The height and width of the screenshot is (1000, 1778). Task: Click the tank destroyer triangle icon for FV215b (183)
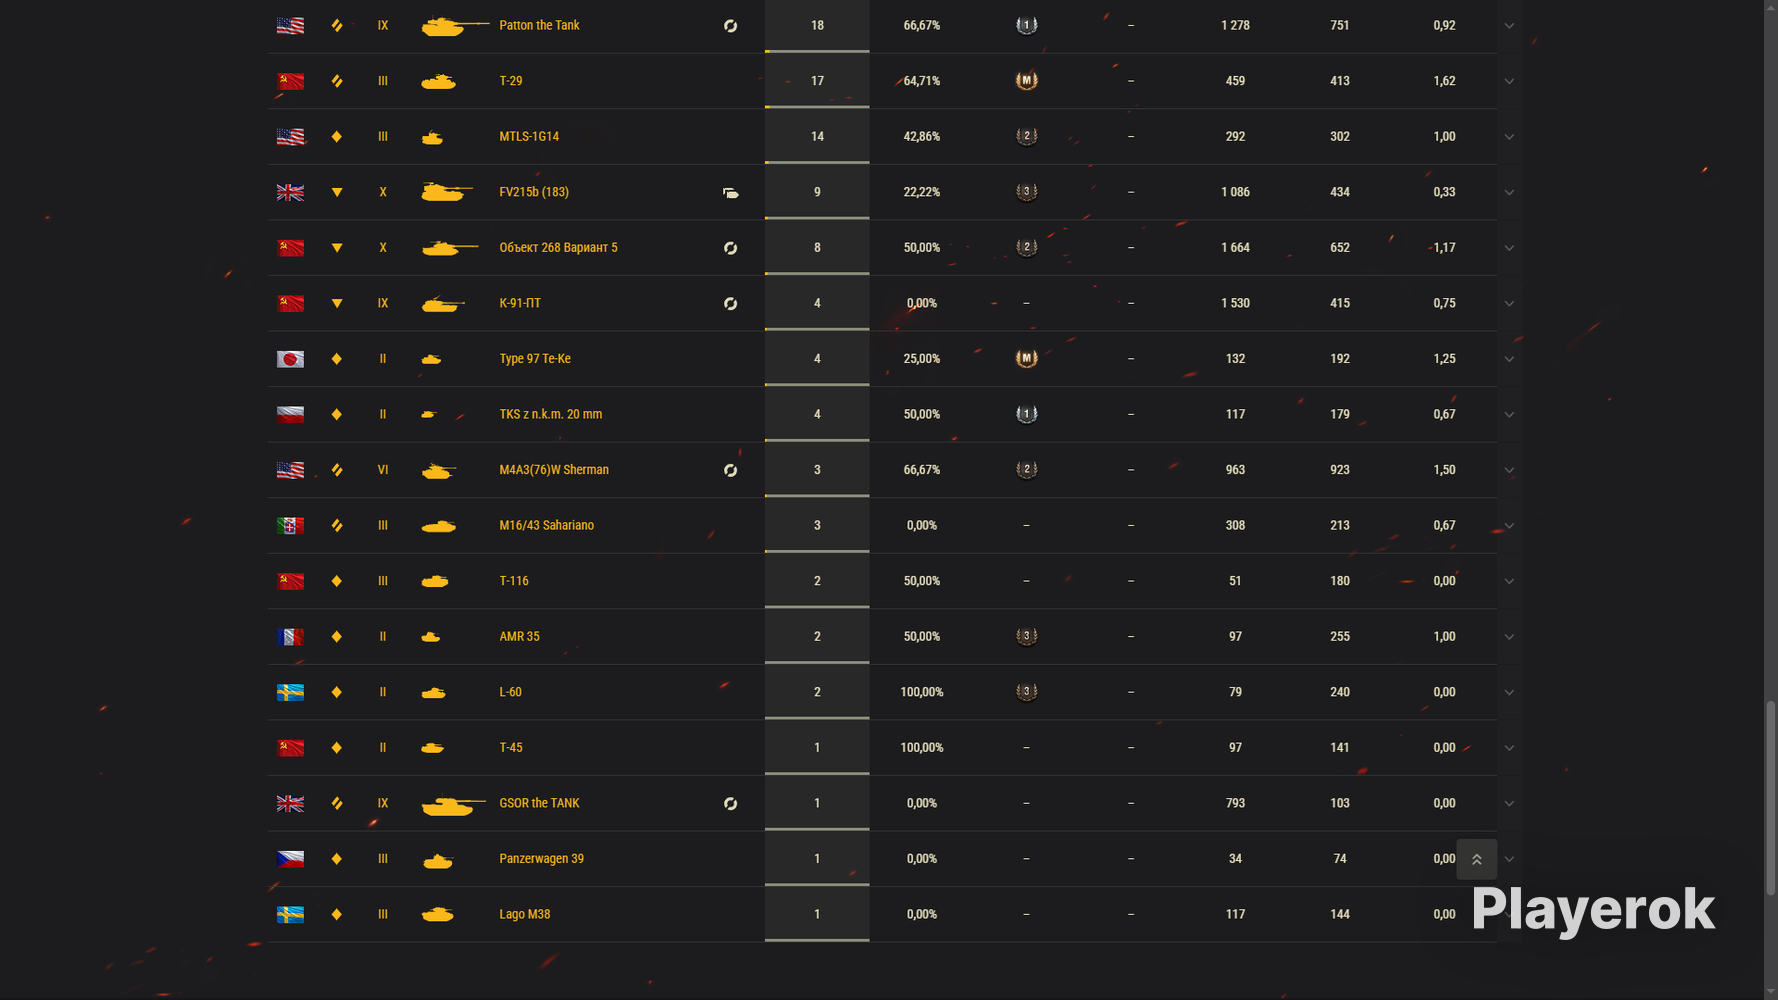pos(337,193)
